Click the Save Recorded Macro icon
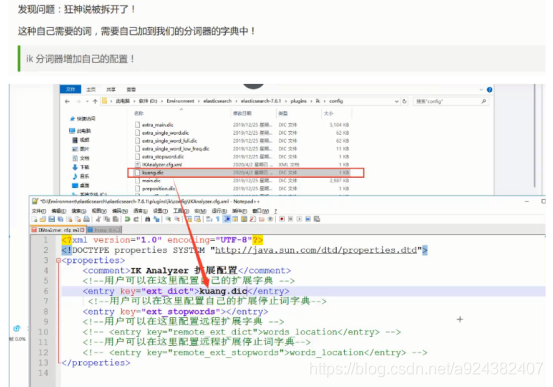 tap(317, 219)
